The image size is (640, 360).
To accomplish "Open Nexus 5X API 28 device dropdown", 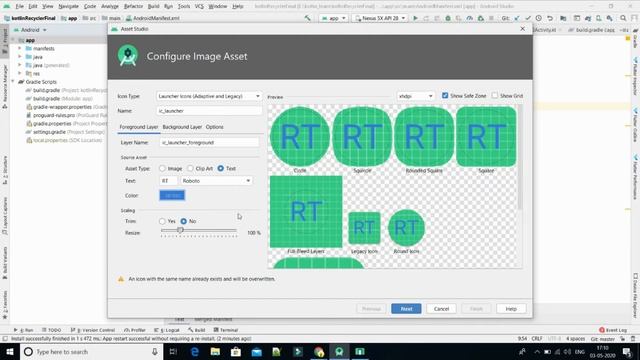I will point(379,18).
